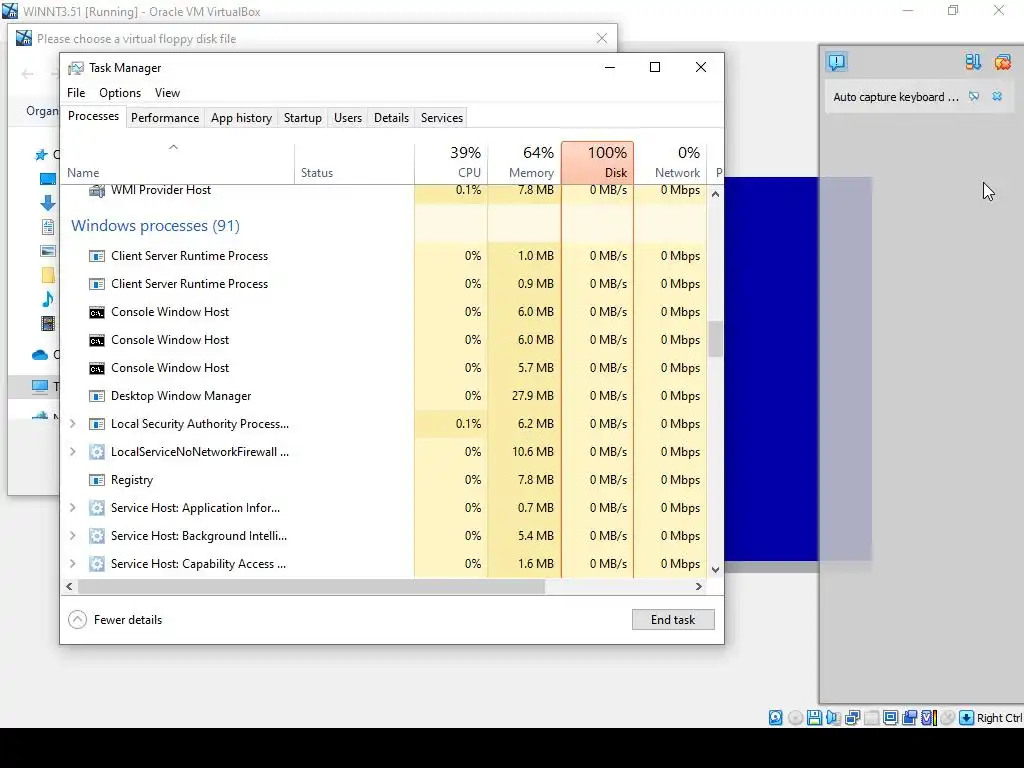Click the notification order toggle icon
Image resolution: width=1024 pixels, height=768 pixels.
(x=973, y=62)
